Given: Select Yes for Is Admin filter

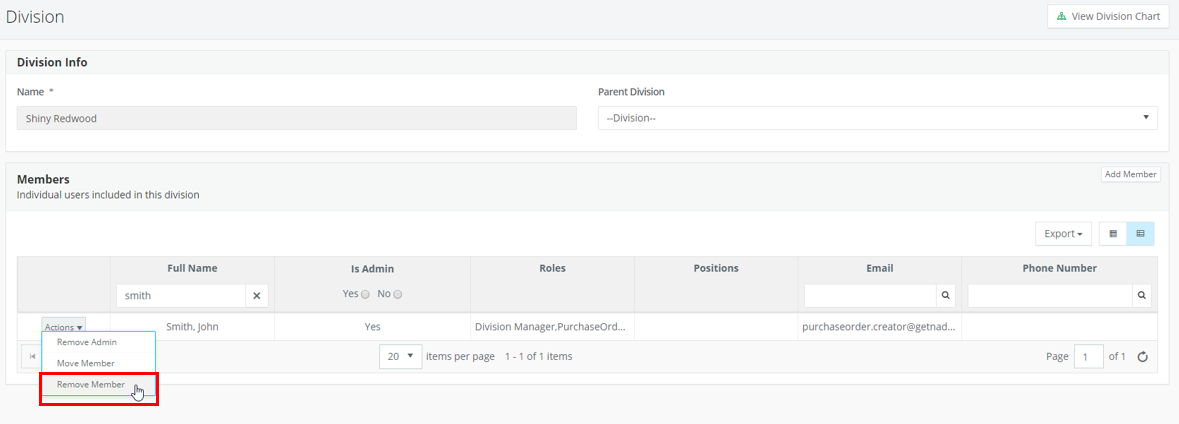Looking at the screenshot, I should 365,295.
